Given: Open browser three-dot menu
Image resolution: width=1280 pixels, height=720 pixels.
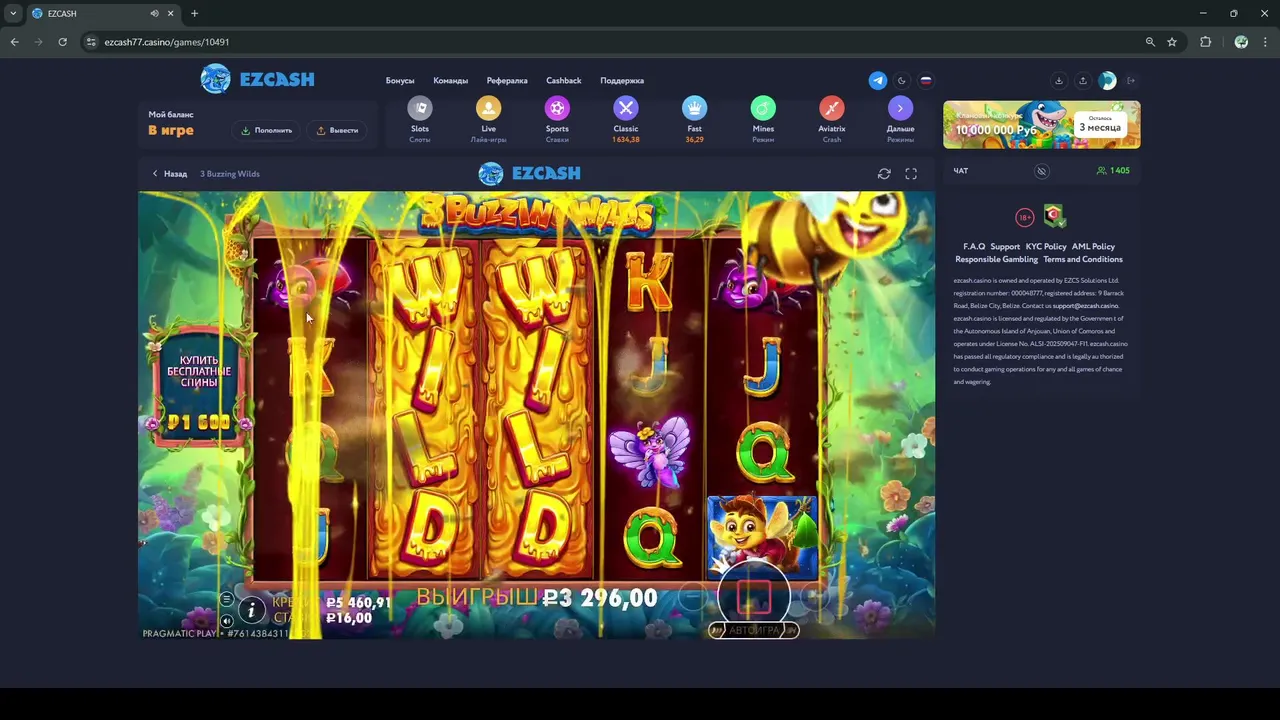Looking at the screenshot, I should pos(1266,42).
